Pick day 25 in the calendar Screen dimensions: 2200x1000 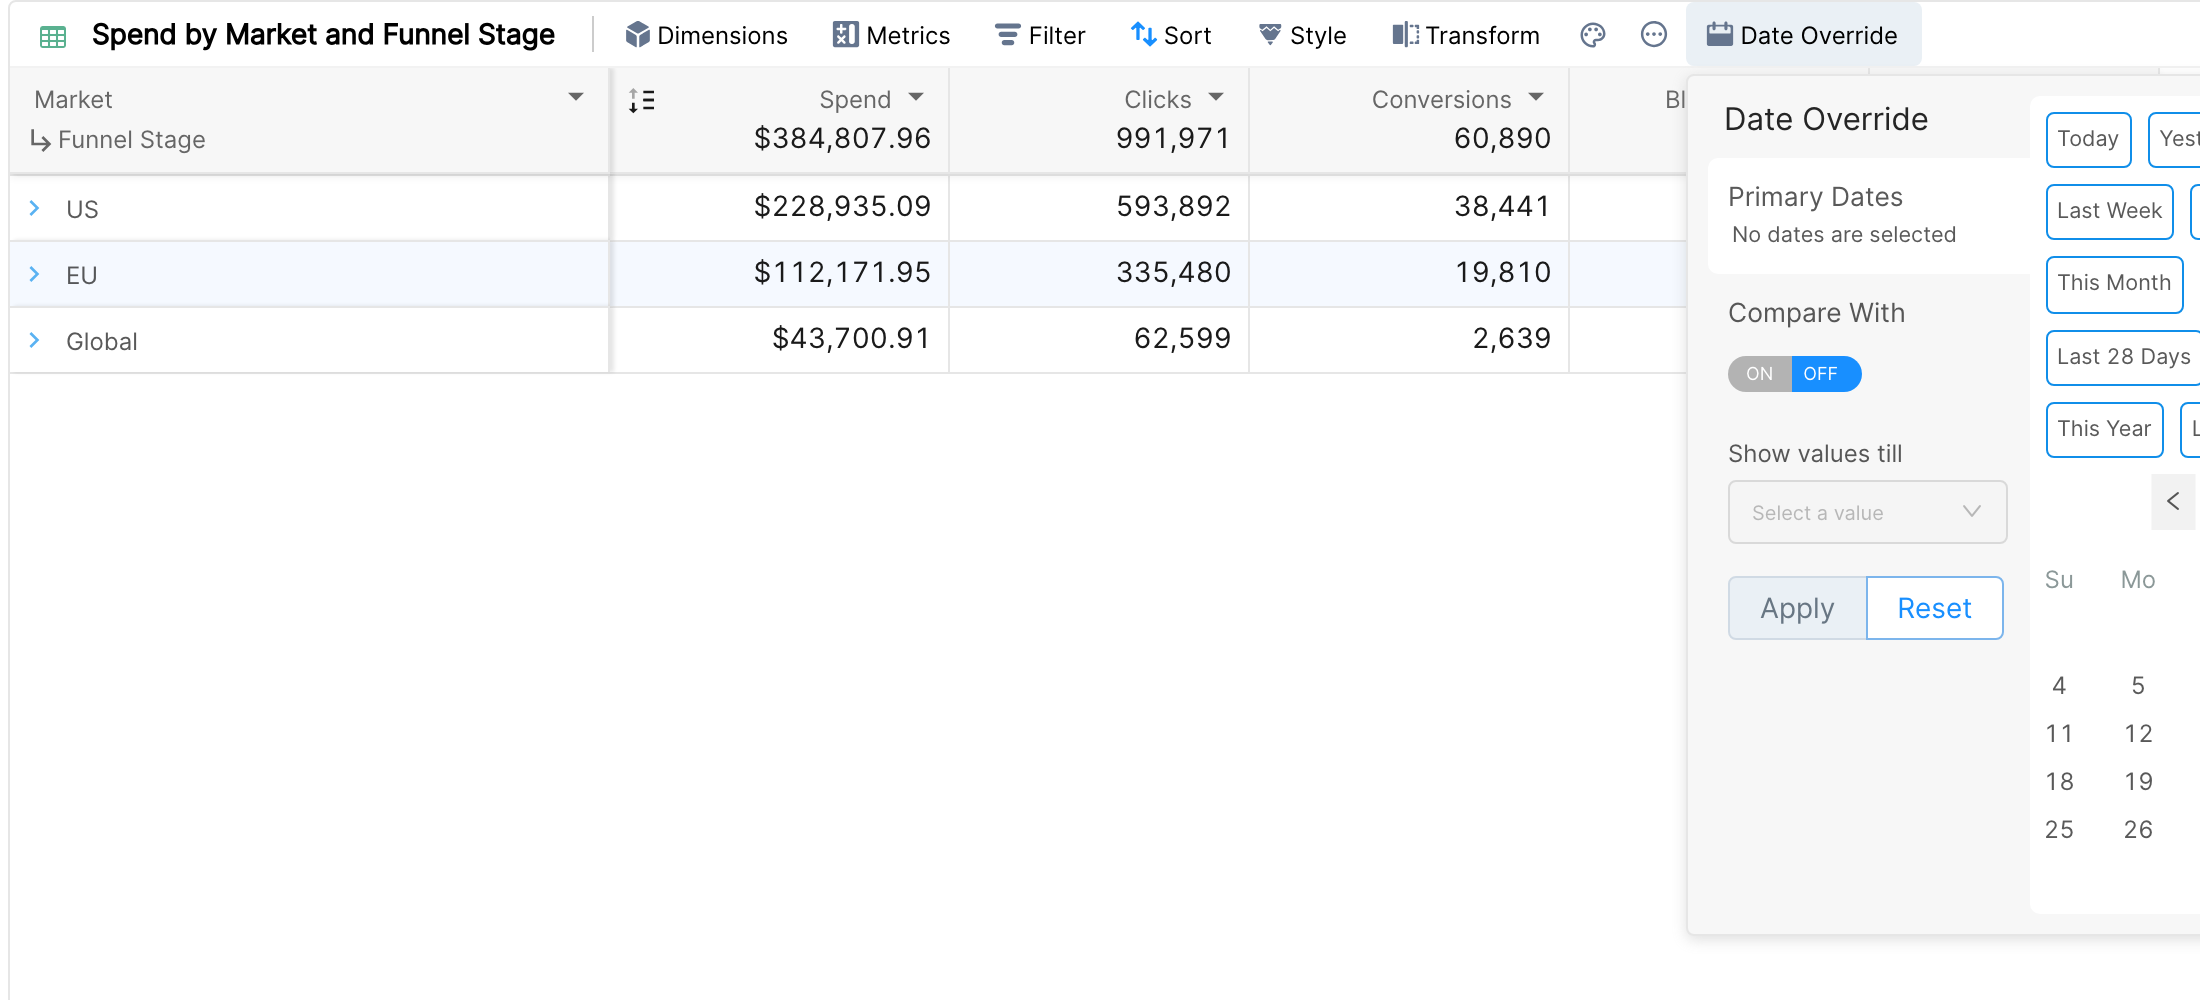coord(2059,830)
